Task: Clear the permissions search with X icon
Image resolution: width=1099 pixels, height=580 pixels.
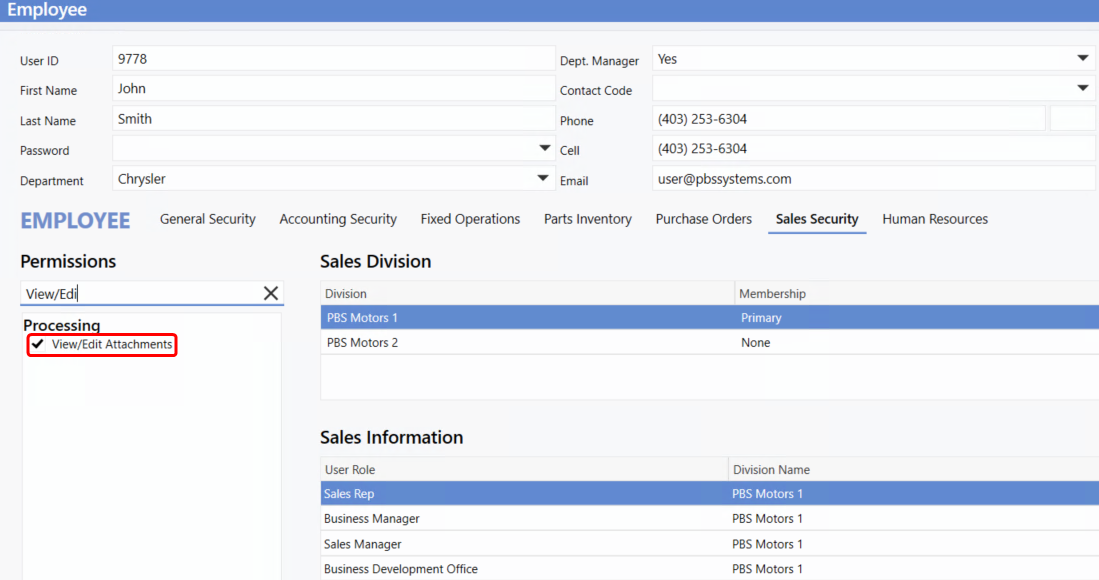Action: click(x=270, y=293)
